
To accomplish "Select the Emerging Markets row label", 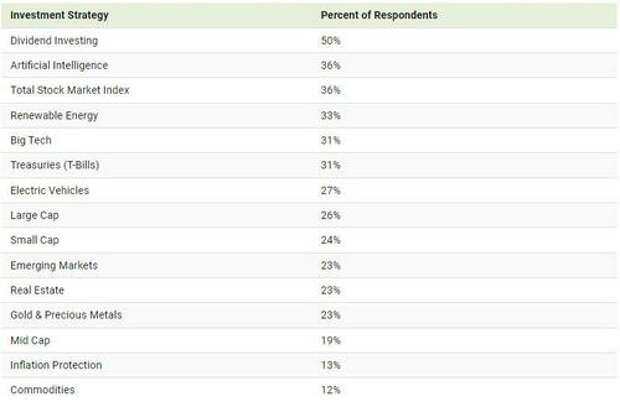I will (54, 265).
